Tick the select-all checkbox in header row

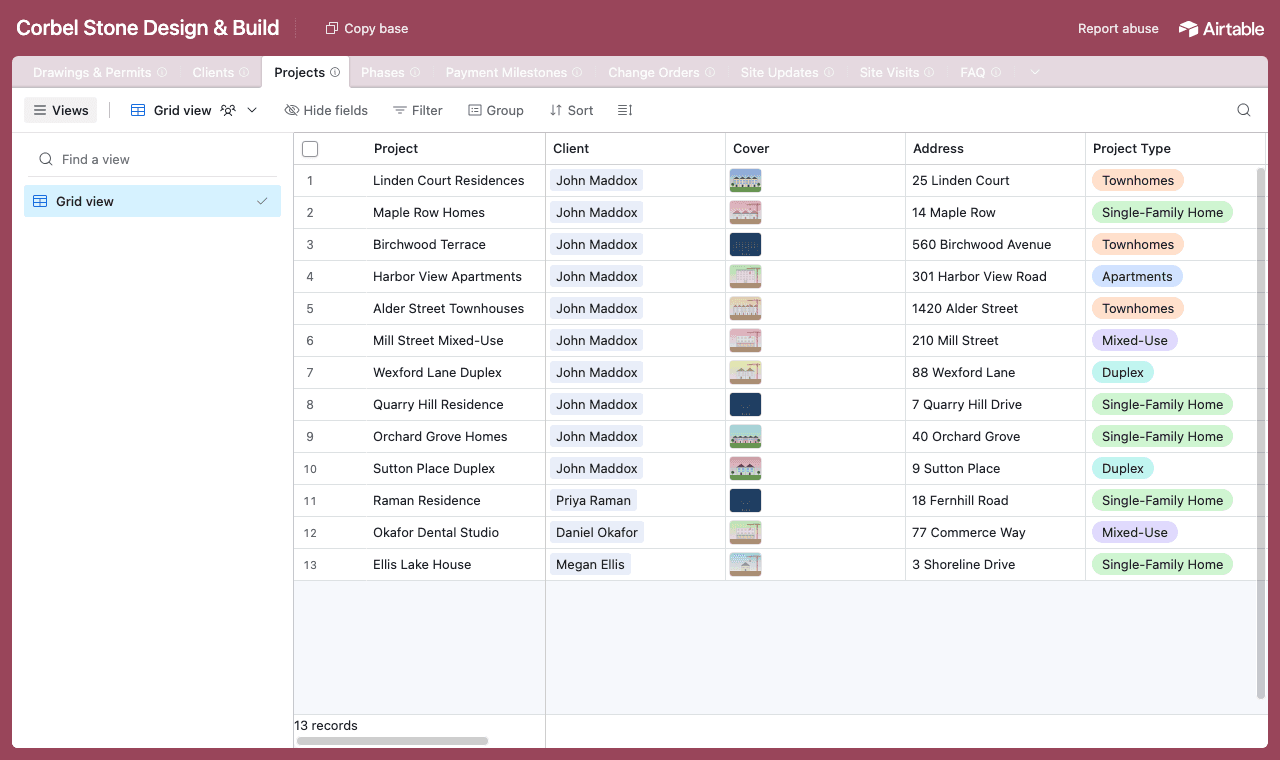click(310, 149)
